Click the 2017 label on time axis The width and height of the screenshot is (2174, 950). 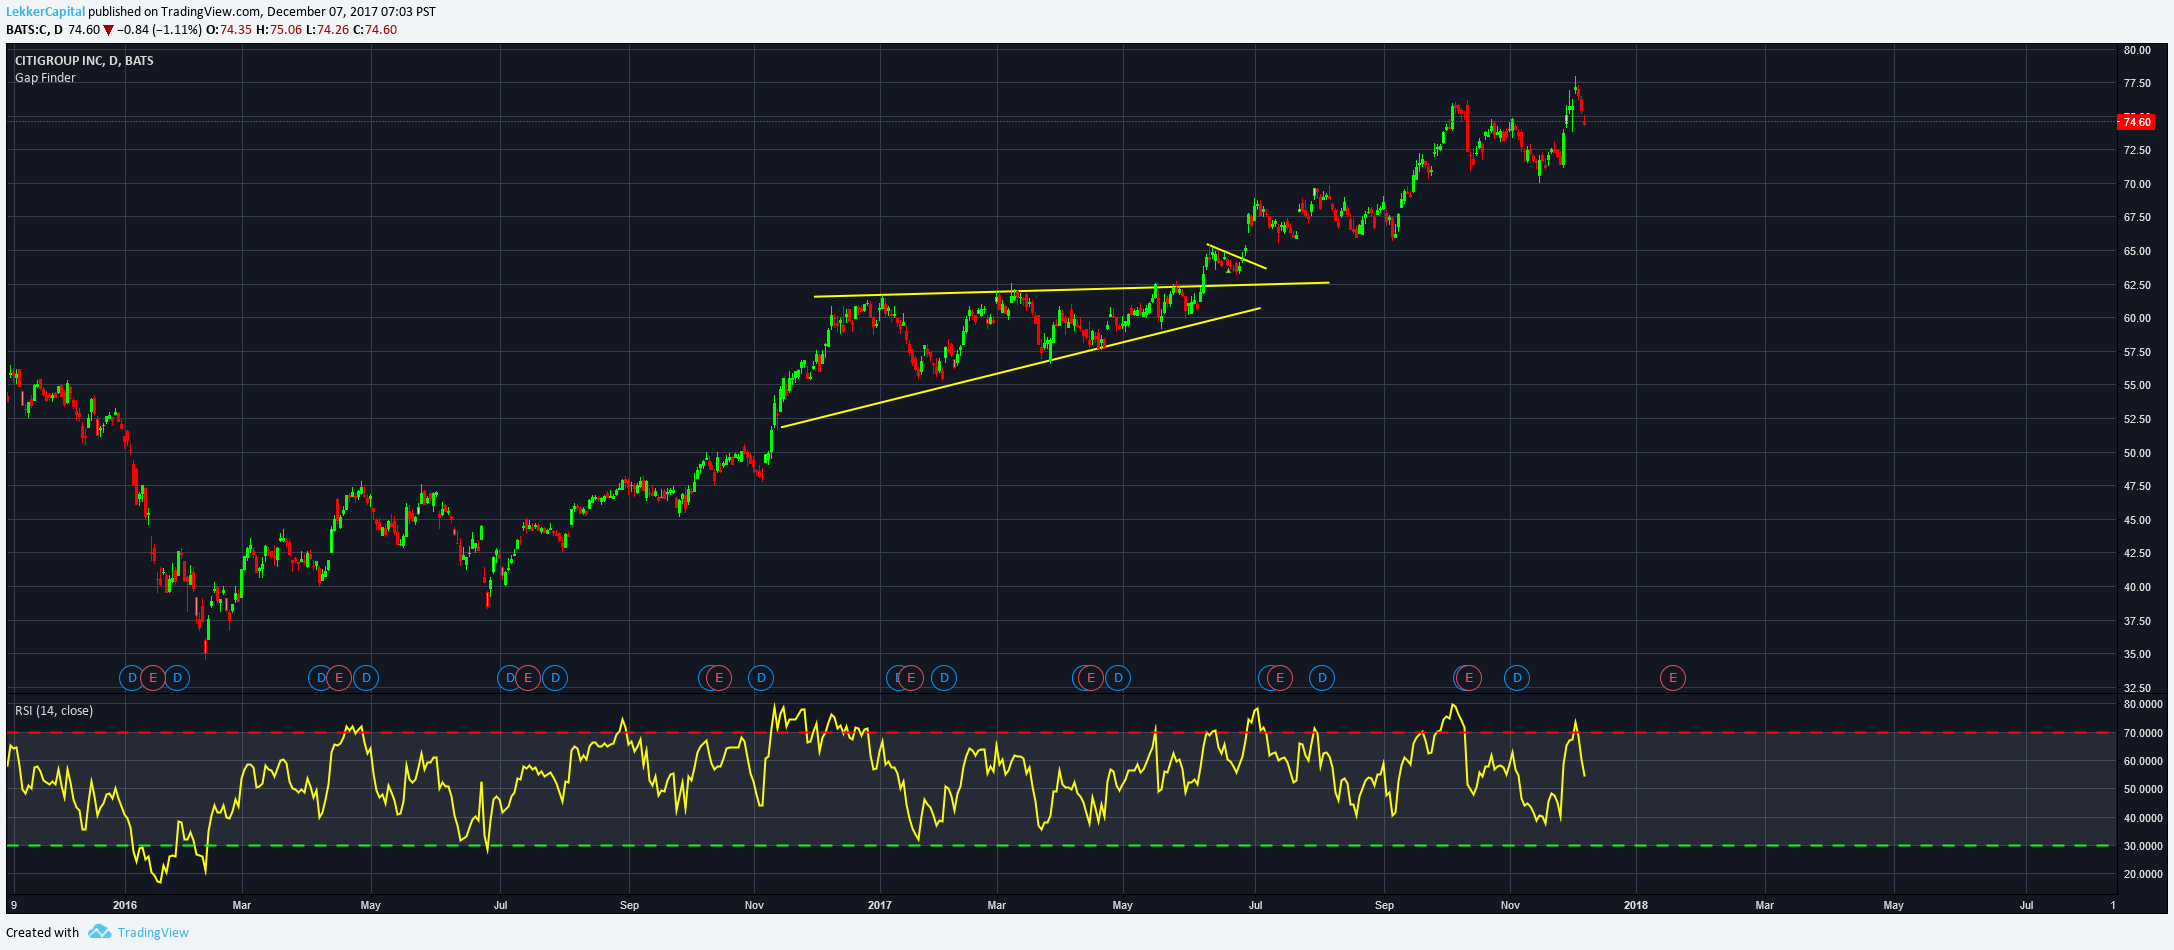pyautogui.click(x=880, y=905)
